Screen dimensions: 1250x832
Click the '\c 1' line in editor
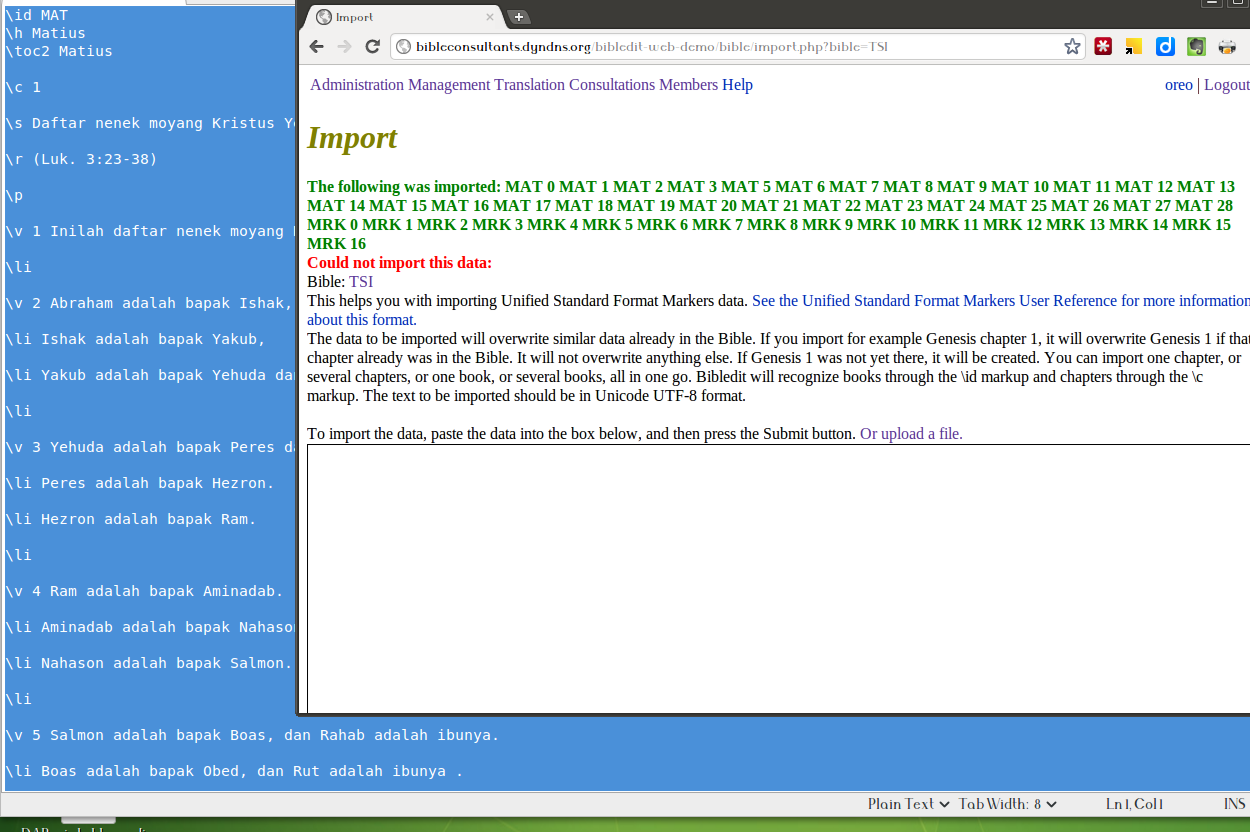click(x=23, y=87)
